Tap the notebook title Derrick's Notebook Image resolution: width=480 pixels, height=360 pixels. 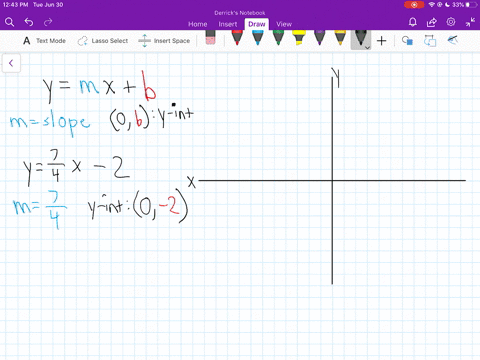[x=240, y=13]
